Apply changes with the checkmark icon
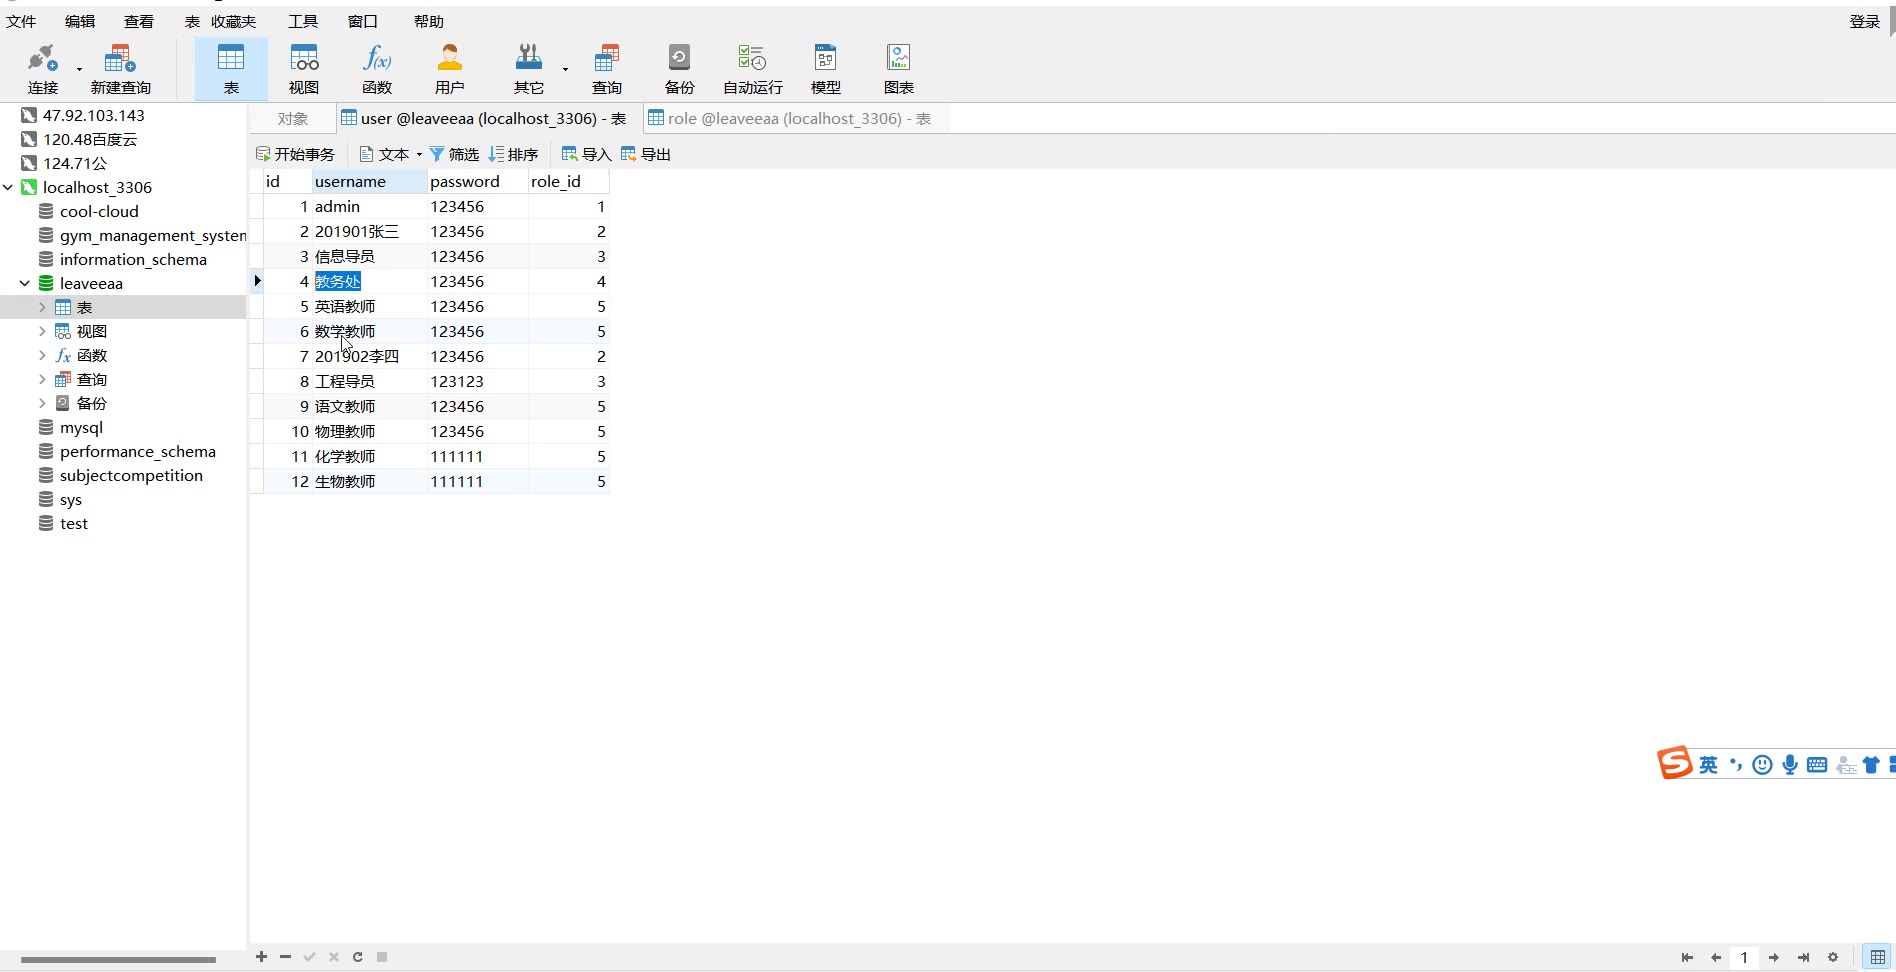 pos(309,957)
